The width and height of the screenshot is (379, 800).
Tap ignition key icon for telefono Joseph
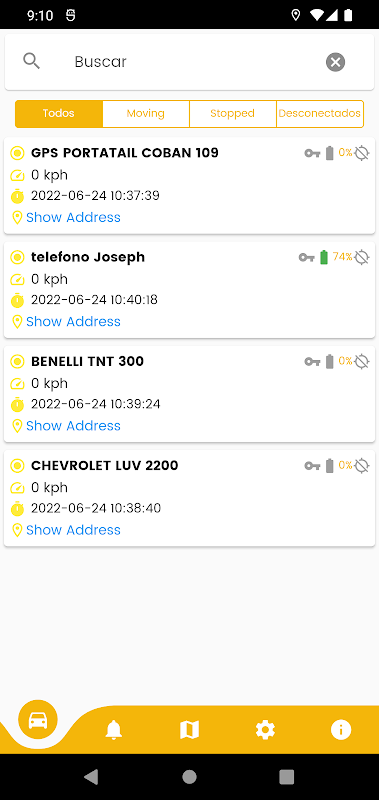tap(306, 258)
